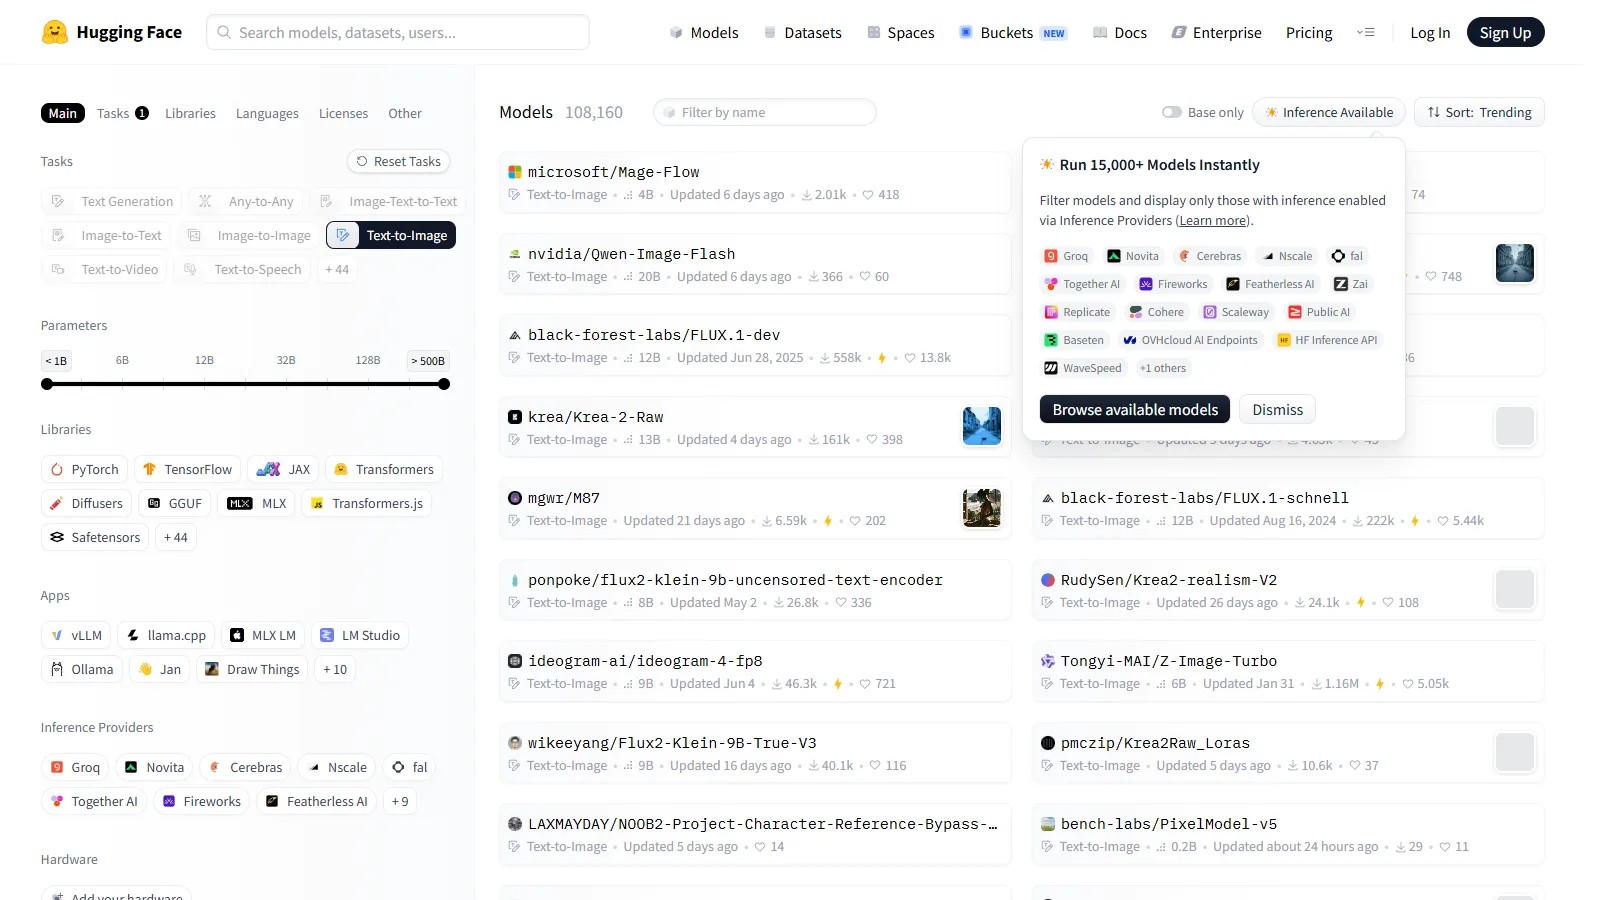
Task: Click Browse available models button
Action: [x=1135, y=409]
